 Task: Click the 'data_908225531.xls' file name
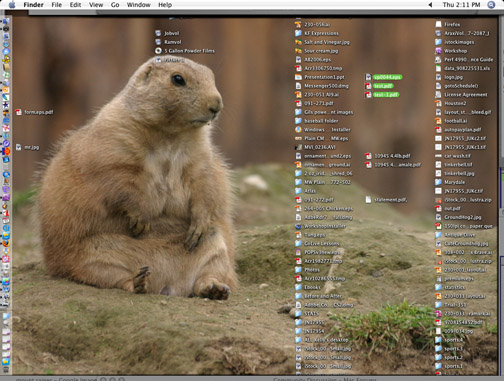pyautogui.click(x=467, y=68)
